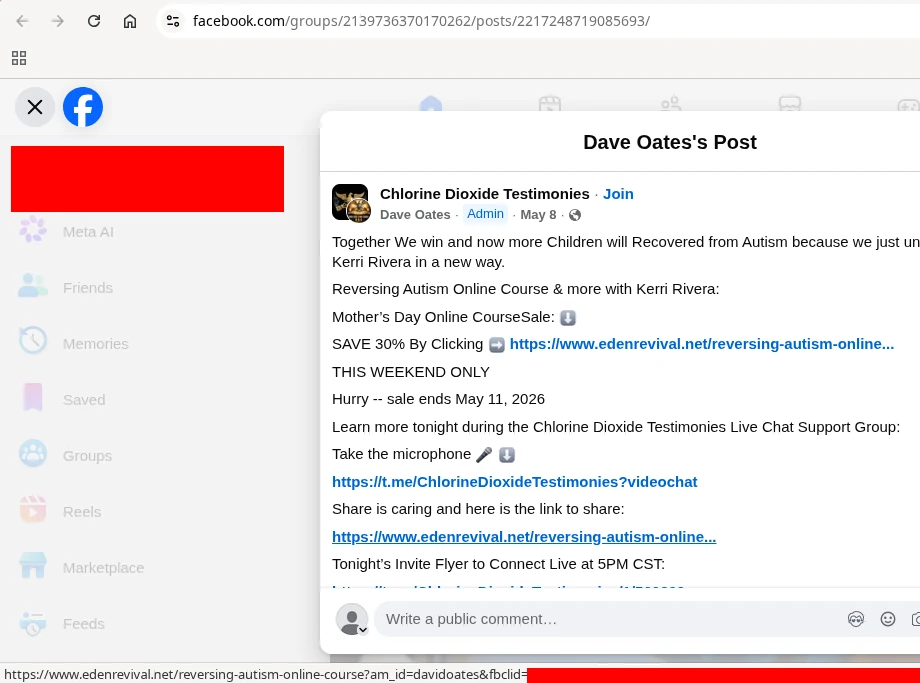Open Chlorine Dioxide Testimonies group name
The height and width of the screenshot is (683, 920).
(485, 194)
